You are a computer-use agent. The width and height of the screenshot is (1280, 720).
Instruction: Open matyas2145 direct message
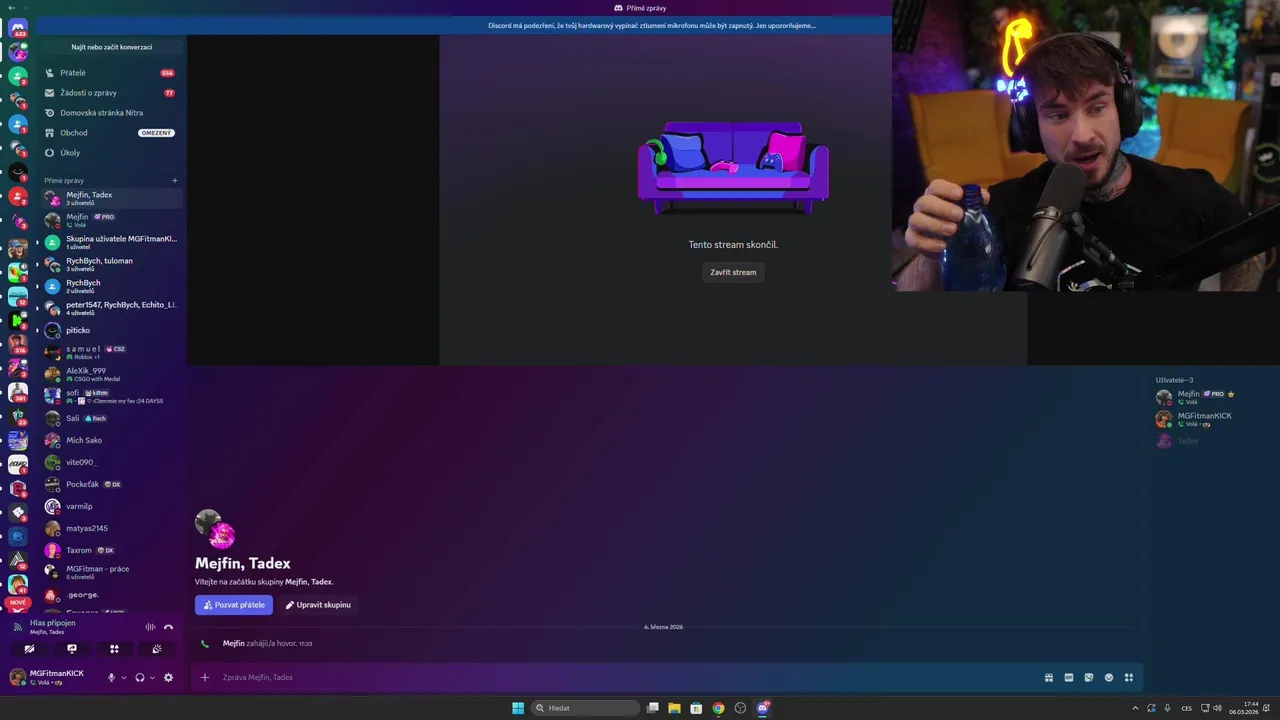pos(111,528)
